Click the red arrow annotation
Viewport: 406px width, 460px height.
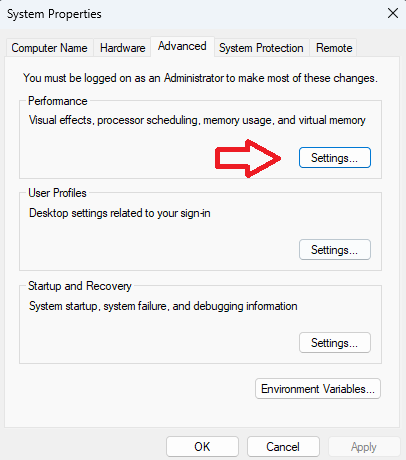(248, 158)
